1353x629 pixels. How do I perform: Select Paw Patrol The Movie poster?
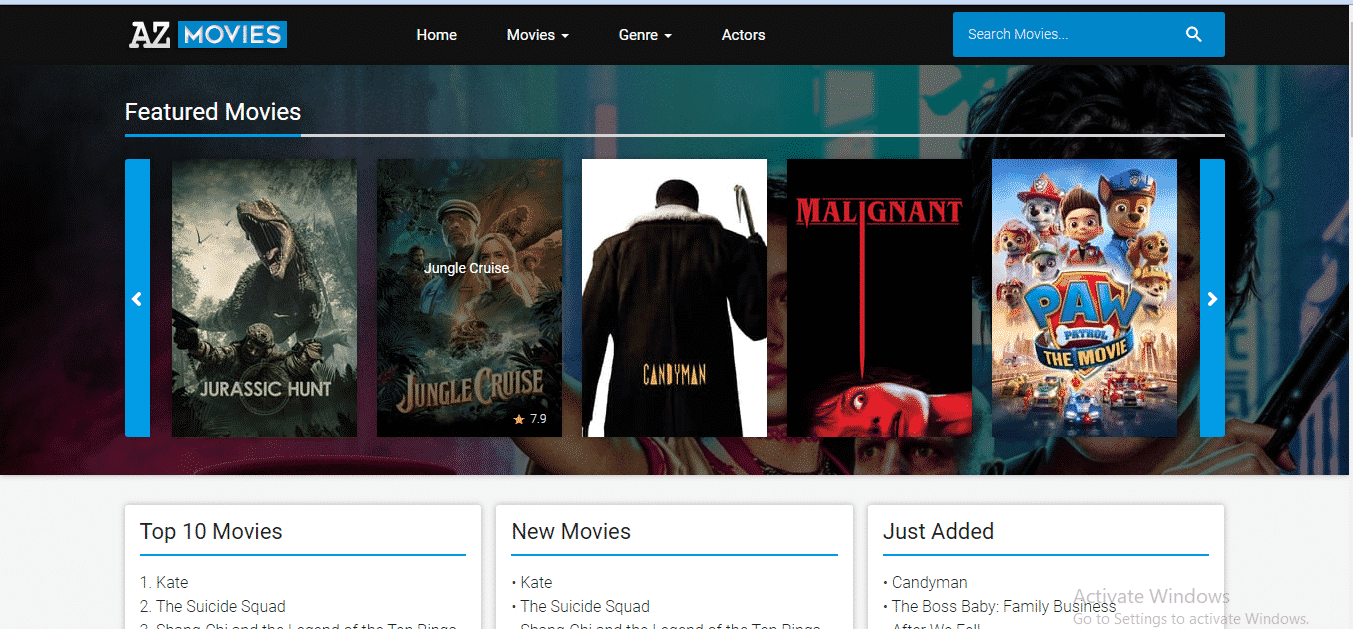[x=1084, y=298]
